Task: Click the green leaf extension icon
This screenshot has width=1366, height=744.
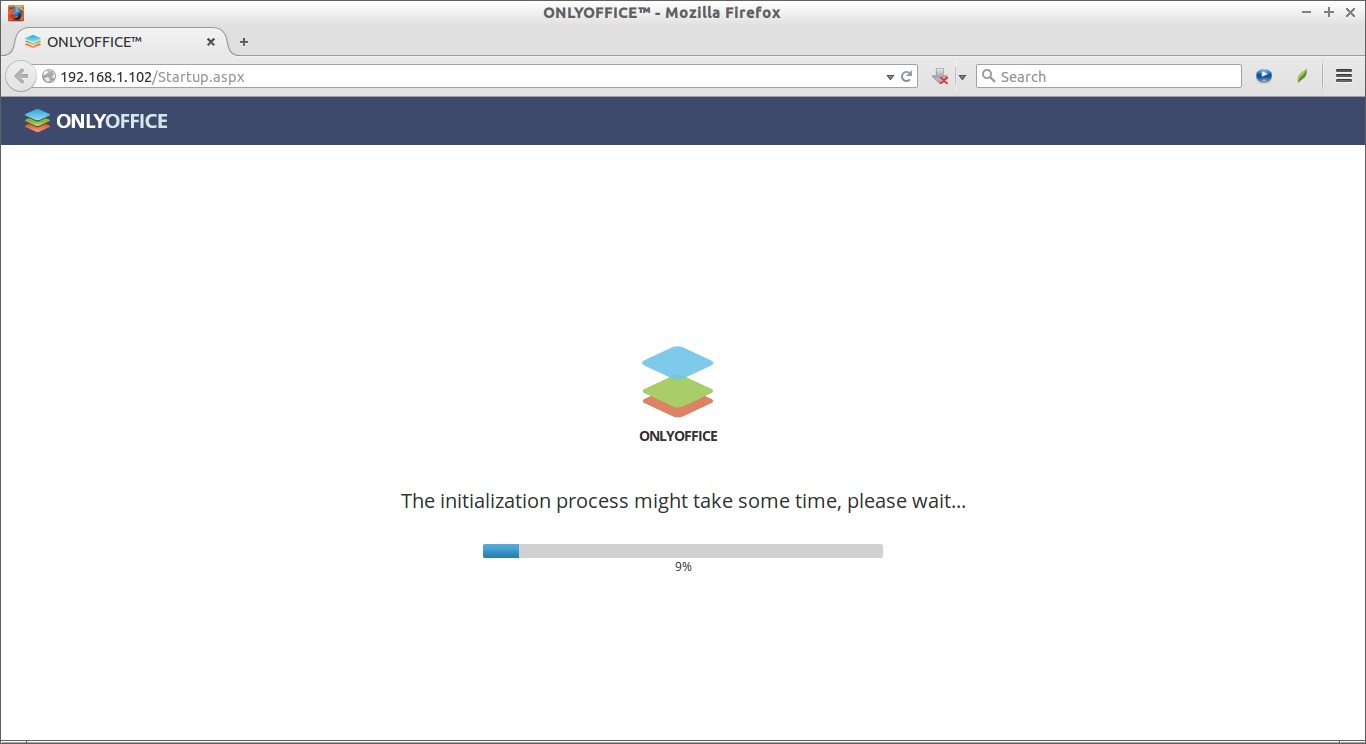Action: 1302,76
